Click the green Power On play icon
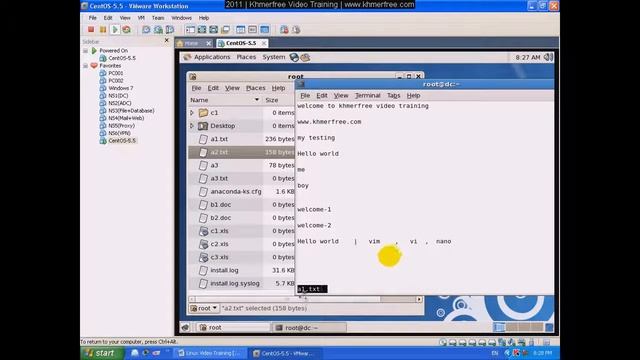 click(115, 29)
